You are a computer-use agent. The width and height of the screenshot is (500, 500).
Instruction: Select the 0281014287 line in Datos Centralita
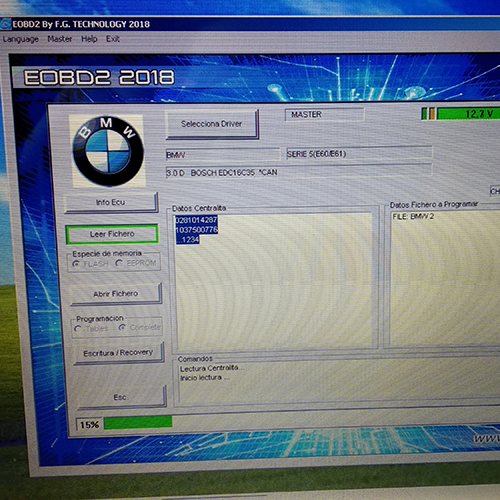(x=196, y=220)
